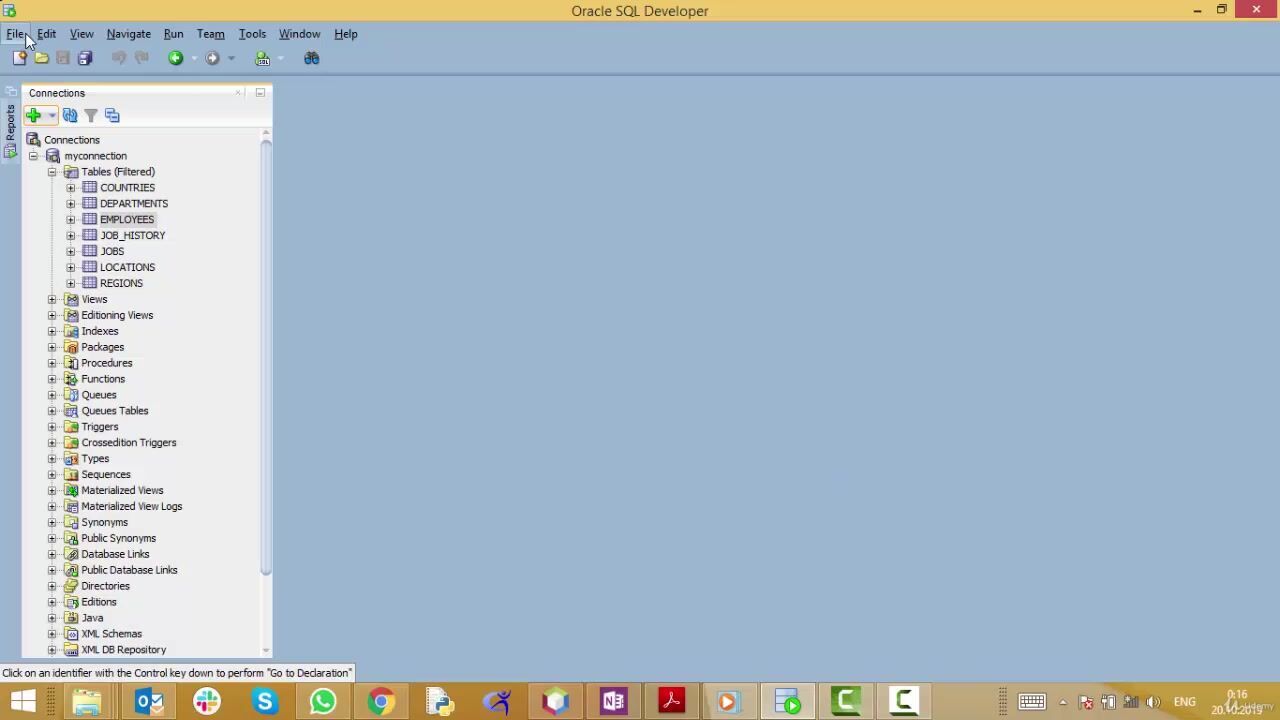
Task: Click the green plus New Connection icon
Action: [x=34, y=116]
